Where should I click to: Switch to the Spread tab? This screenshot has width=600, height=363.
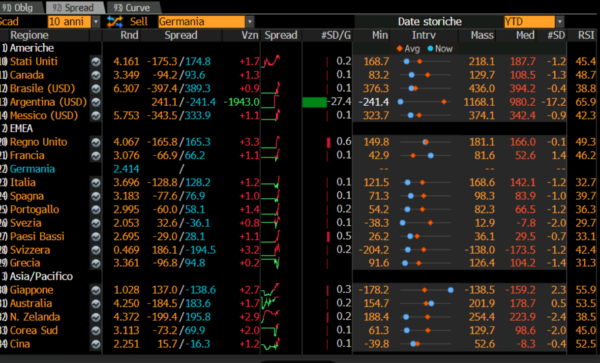point(75,7)
